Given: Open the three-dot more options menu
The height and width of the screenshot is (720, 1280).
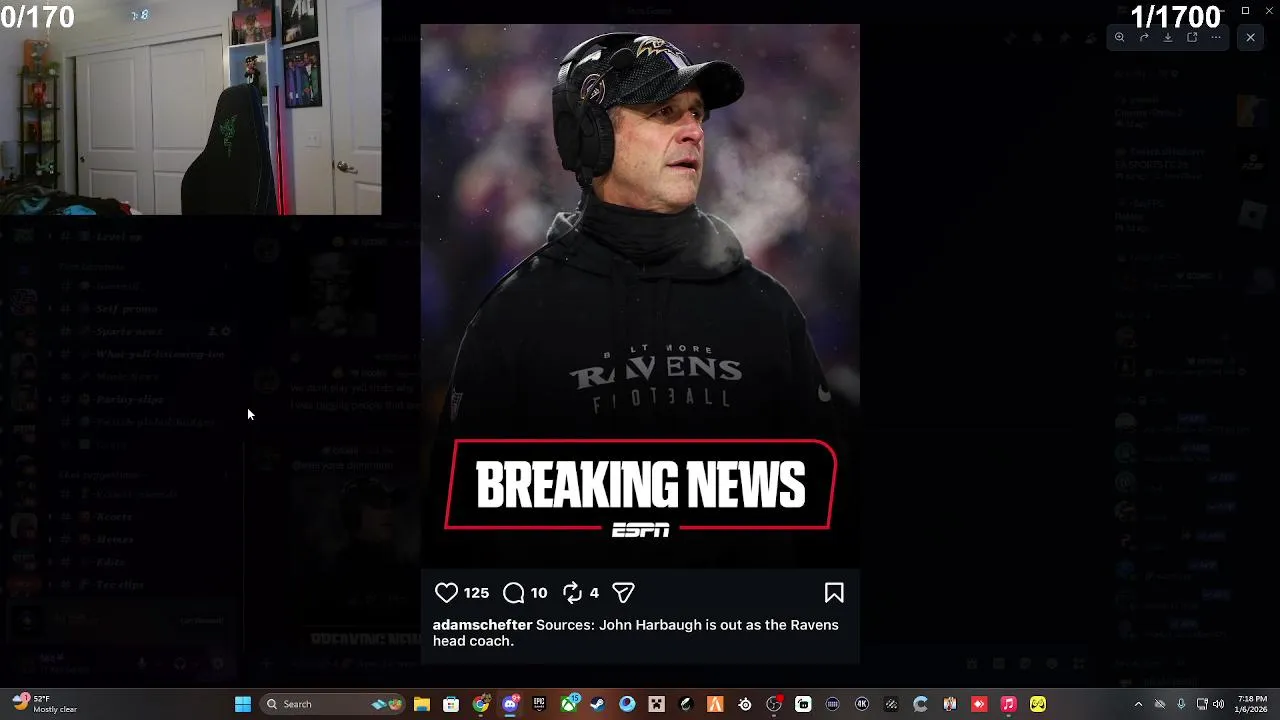Looking at the screenshot, I should coord(1216,38).
